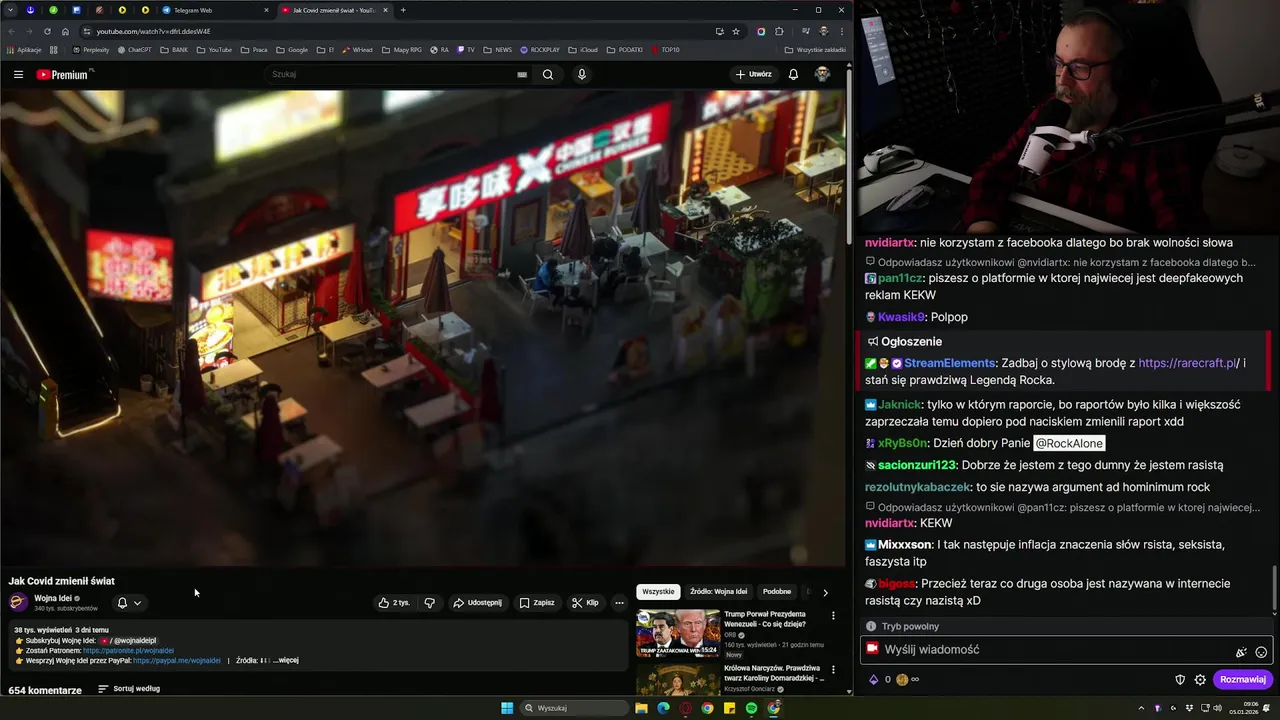Open a new browser tab
This screenshot has width=1280, height=720.
point(403,10)
